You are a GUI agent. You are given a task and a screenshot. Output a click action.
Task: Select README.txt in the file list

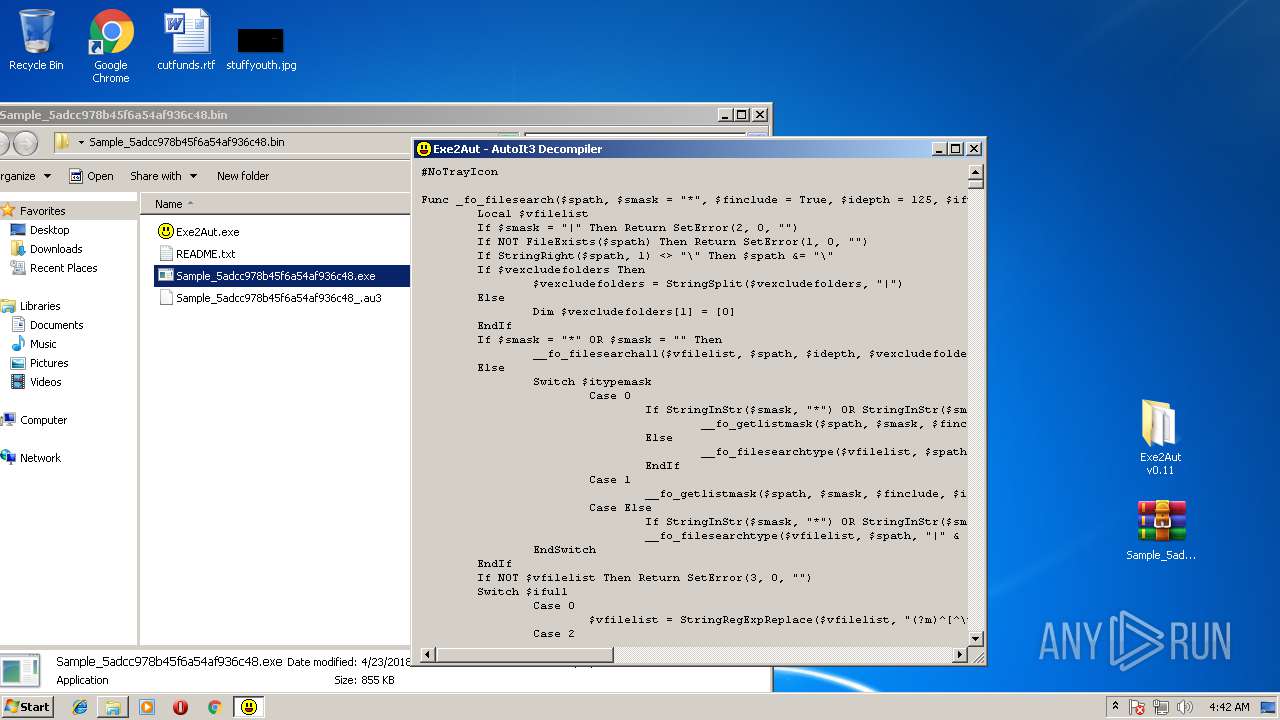click(196, 254)
